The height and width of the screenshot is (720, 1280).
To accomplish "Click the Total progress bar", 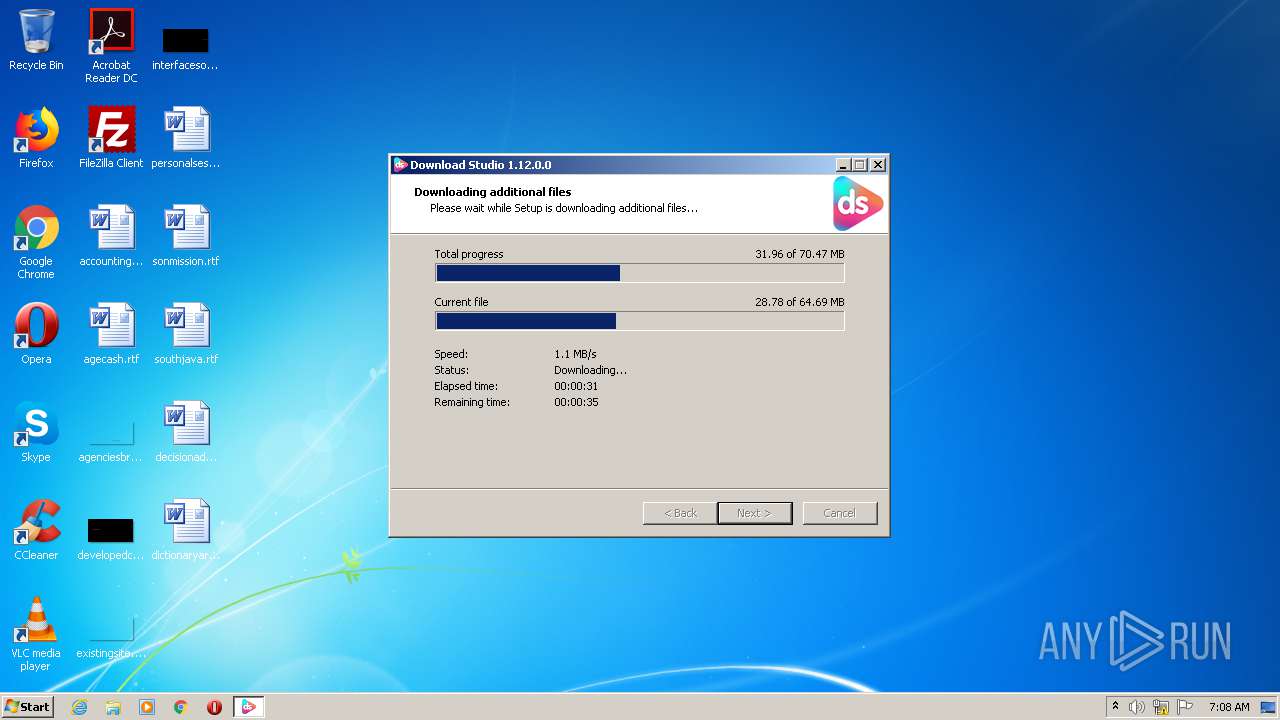I will (x=640, y=273).
